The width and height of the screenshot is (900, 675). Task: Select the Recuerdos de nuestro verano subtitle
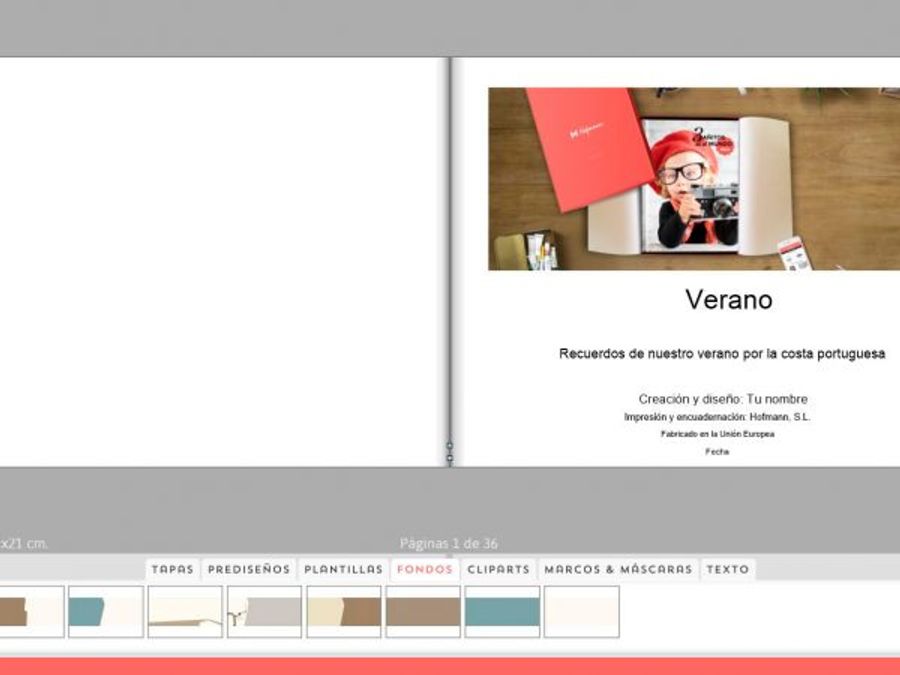tap(721, 354)
